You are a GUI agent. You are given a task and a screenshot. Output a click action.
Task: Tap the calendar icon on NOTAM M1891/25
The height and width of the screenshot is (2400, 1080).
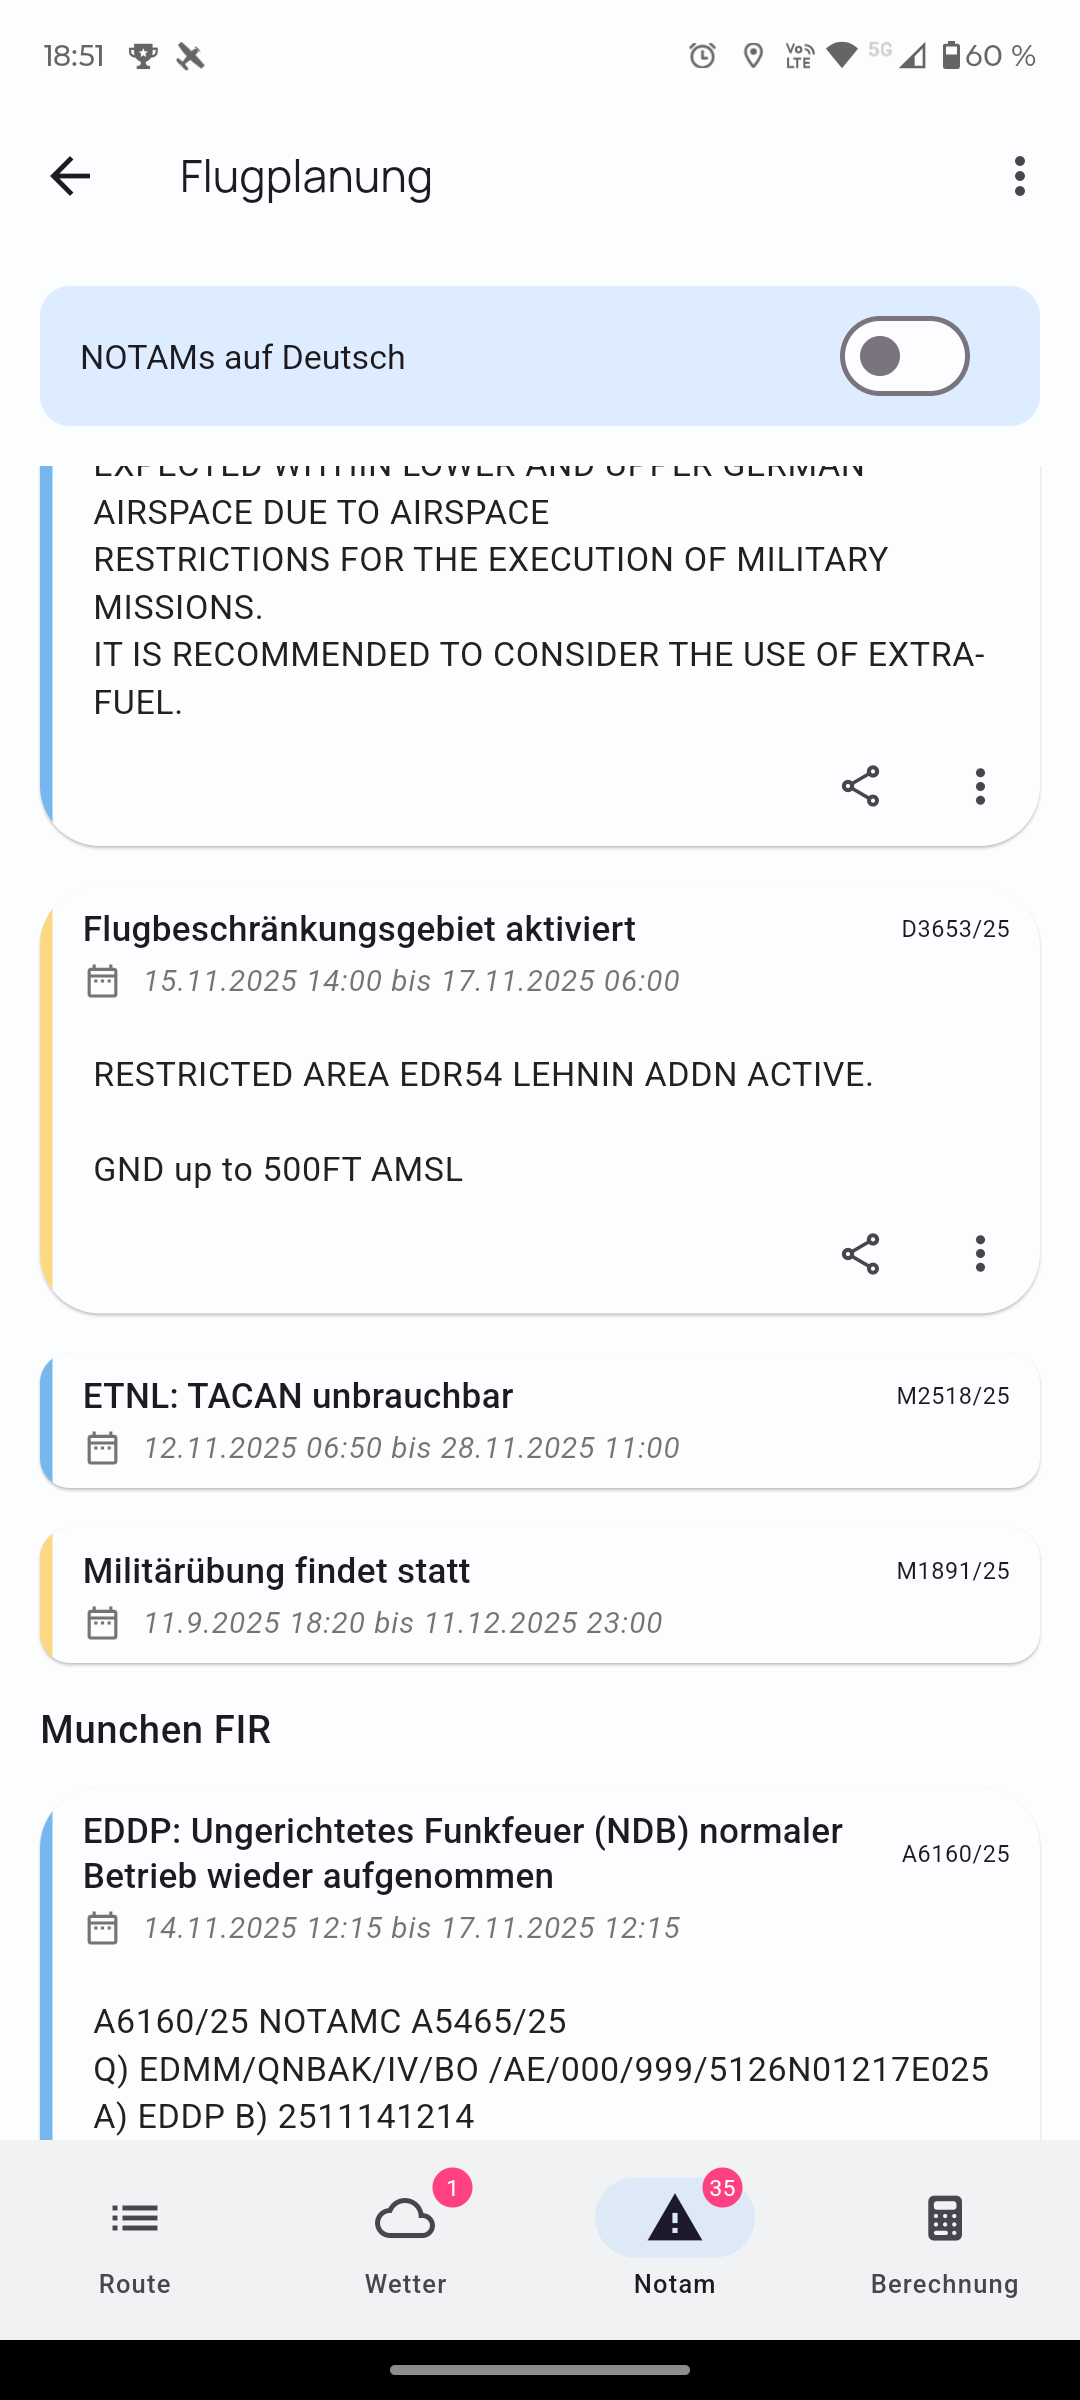[x=102, y=1622]
